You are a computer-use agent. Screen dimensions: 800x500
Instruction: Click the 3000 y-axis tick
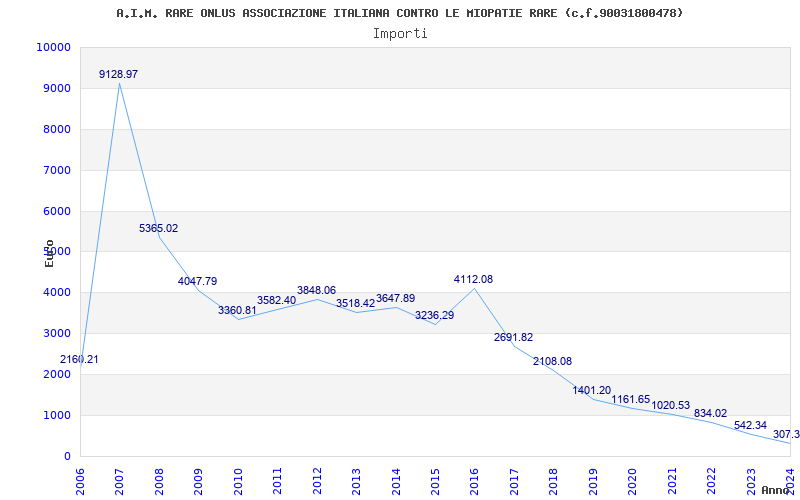coord(57,334)
